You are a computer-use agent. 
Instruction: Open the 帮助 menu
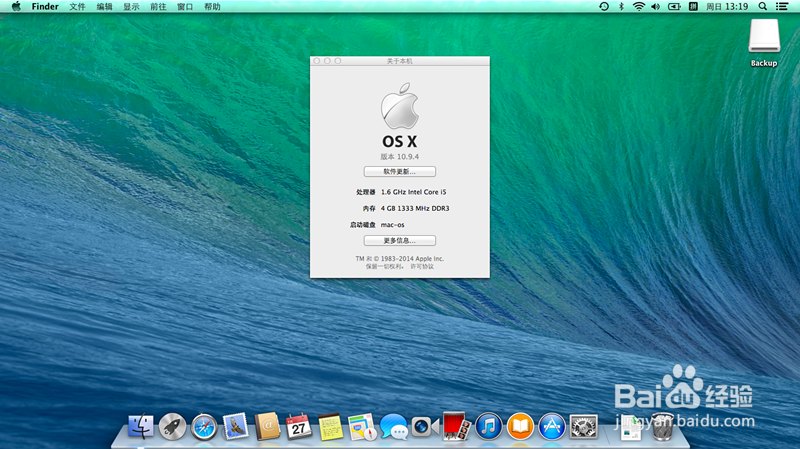(x=212, y=7)
